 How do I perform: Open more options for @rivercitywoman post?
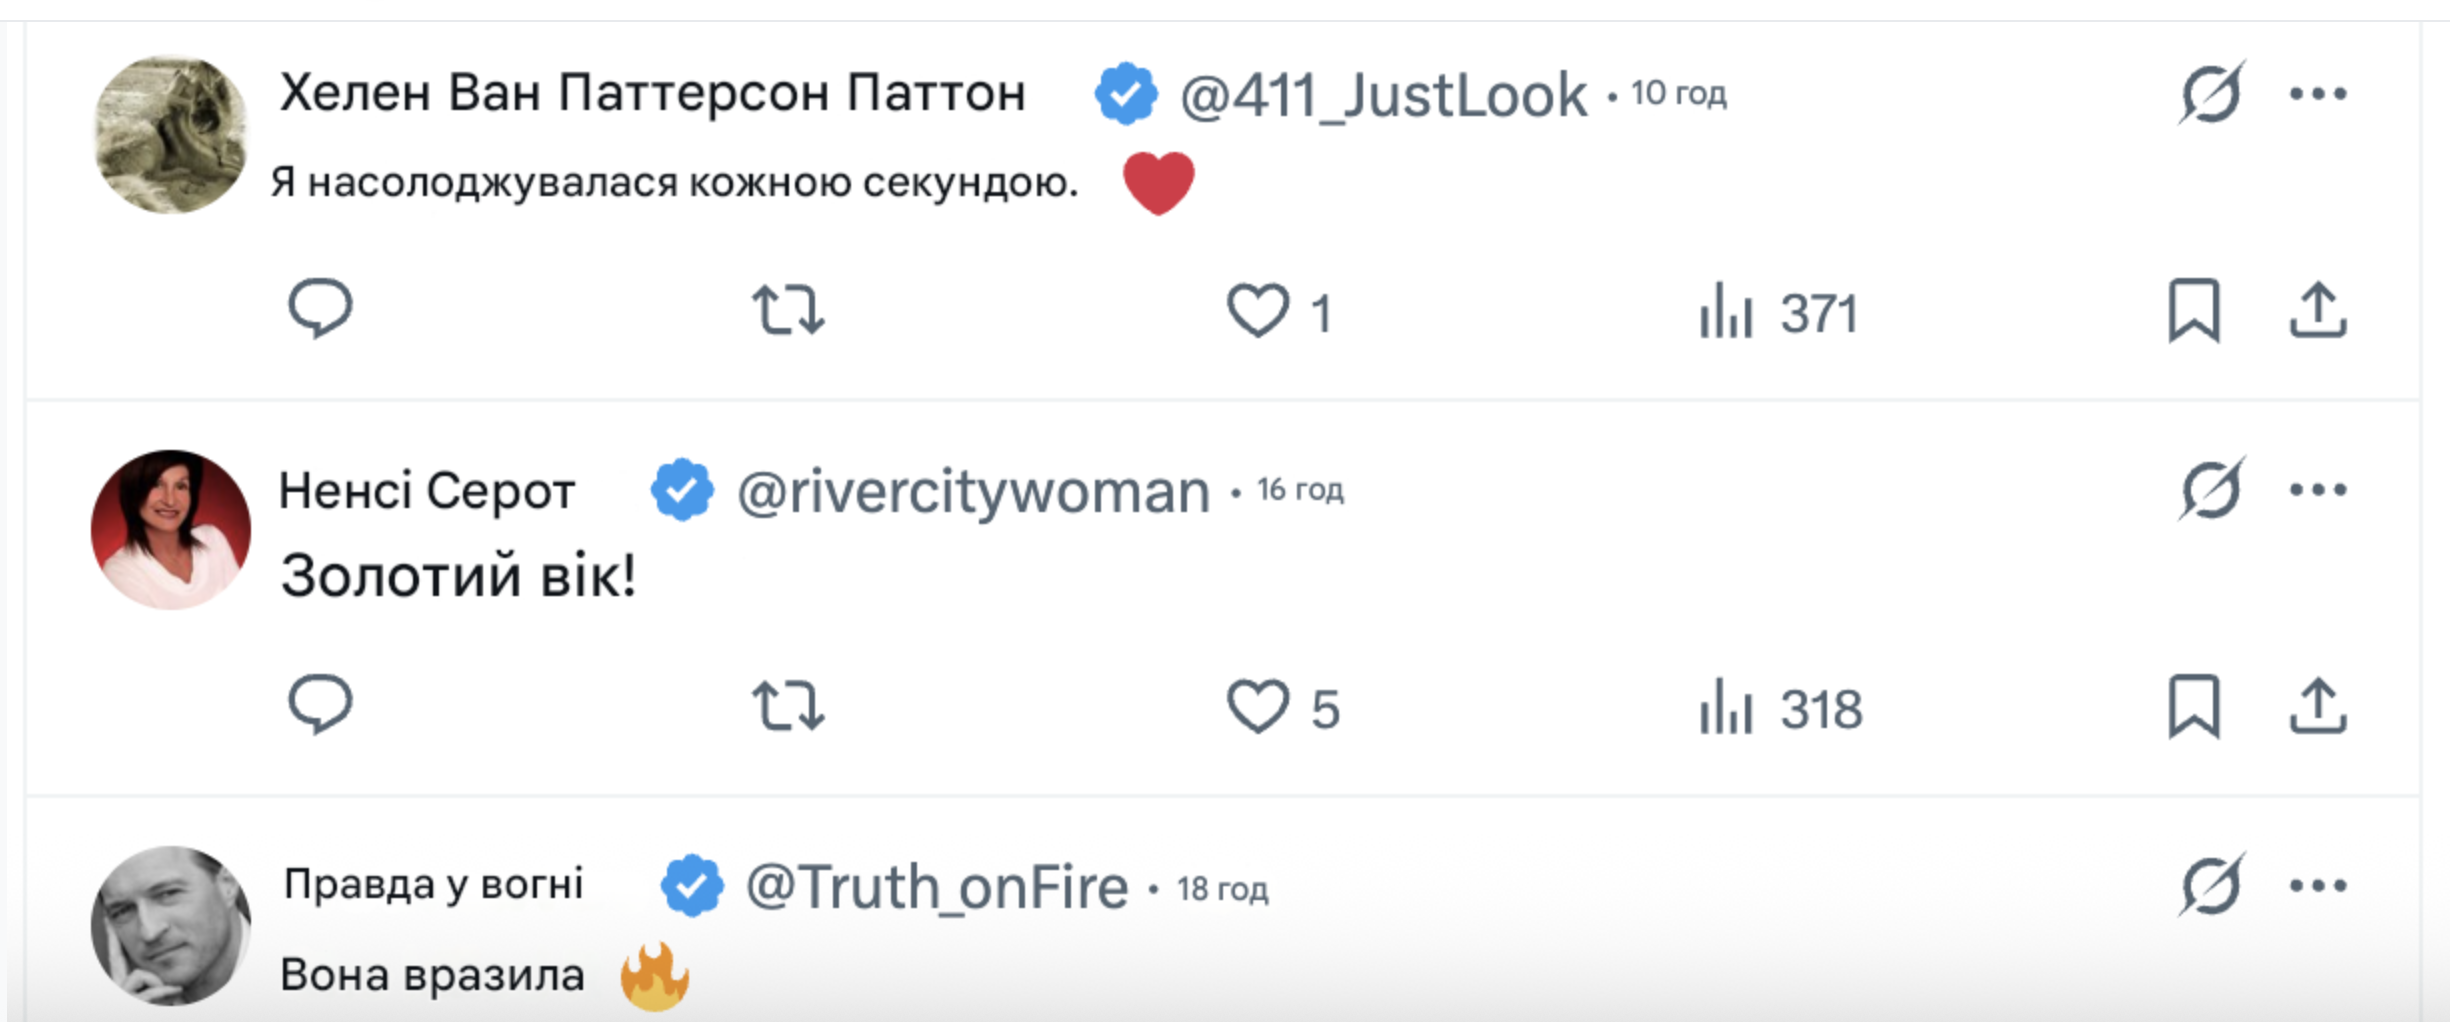tap(2317, 490)
